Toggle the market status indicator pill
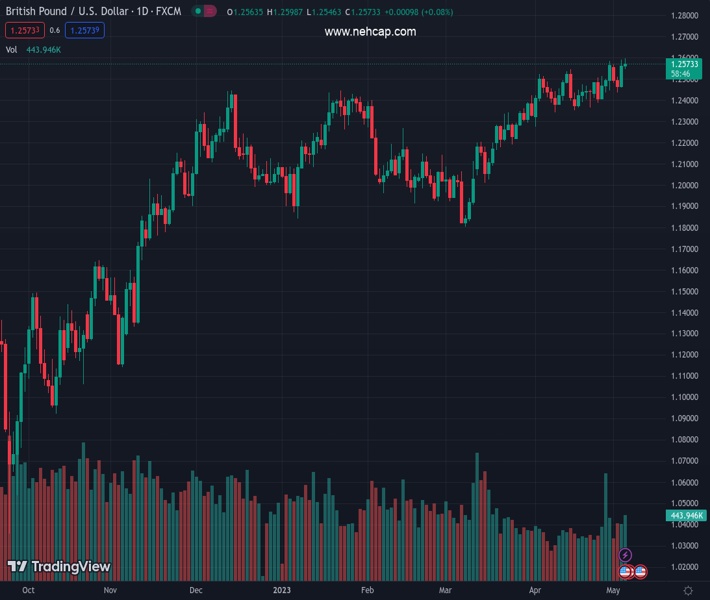Image resolution: width=710 pixels, height=600 pixels. click(203, 12)
